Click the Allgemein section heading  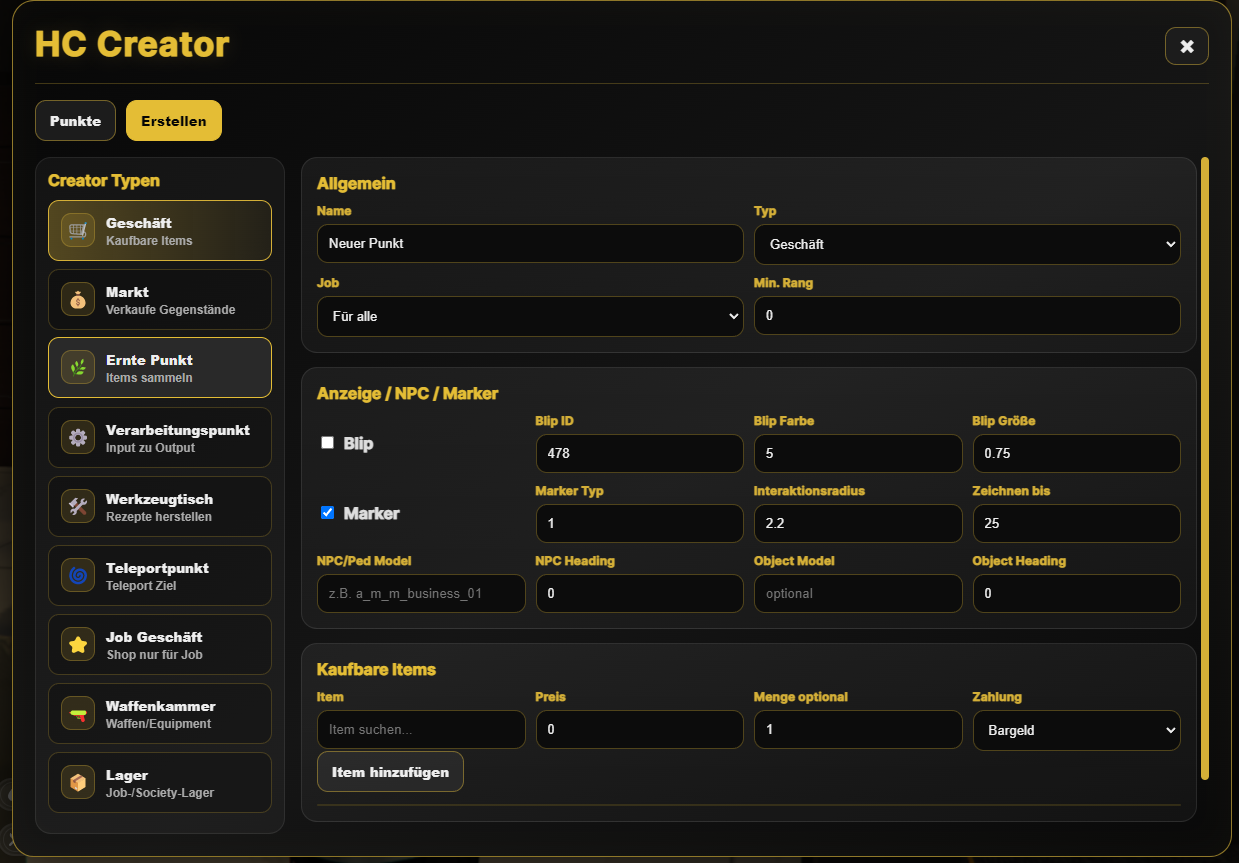point(356,184)
